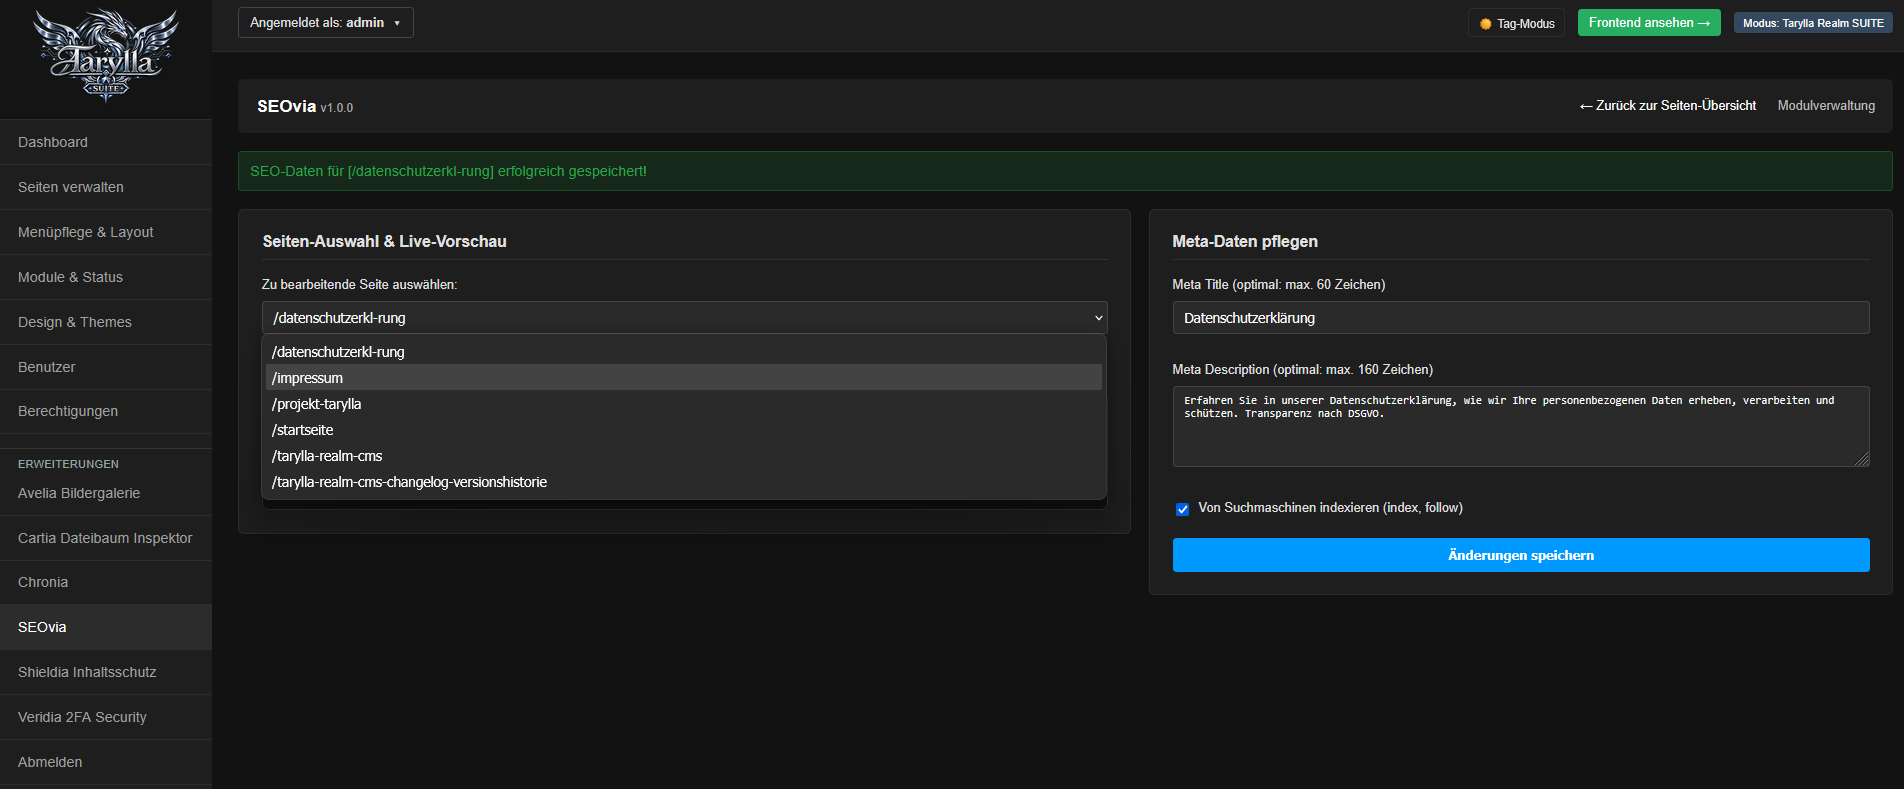Viewport: 1904px width, 789px height.
Task: Click the green 'erfolgreich gespeichert' success message
Action: [x=1065, y=171]
